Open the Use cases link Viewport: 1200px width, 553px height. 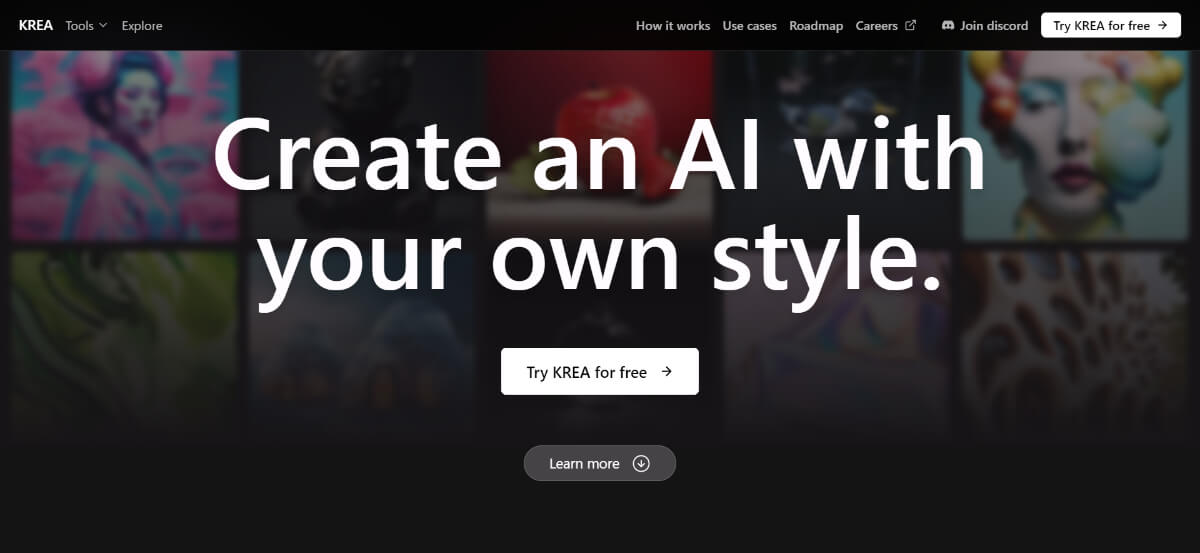(750, 26)
